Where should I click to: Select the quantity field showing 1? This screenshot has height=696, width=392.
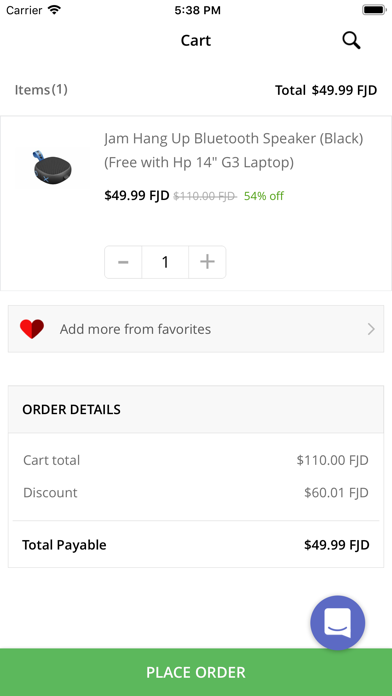coord(165,262)
